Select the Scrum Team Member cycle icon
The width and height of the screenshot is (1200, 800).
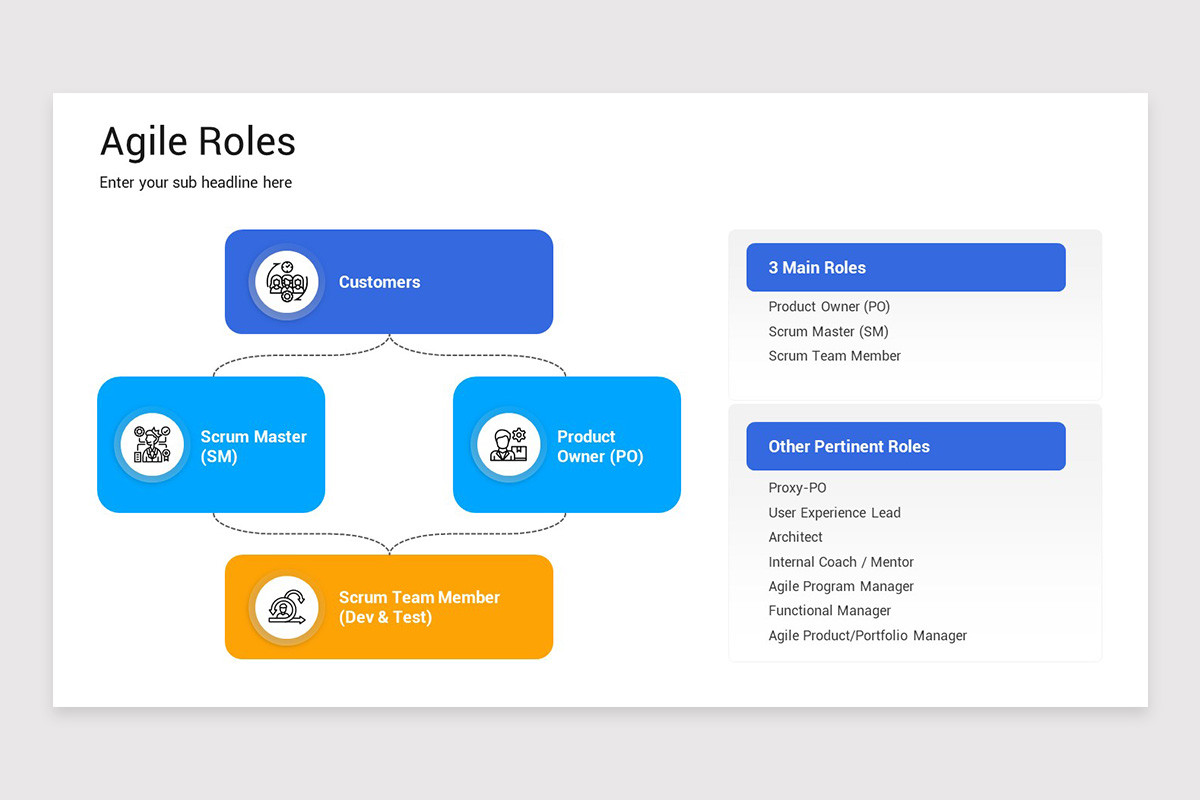287,607
